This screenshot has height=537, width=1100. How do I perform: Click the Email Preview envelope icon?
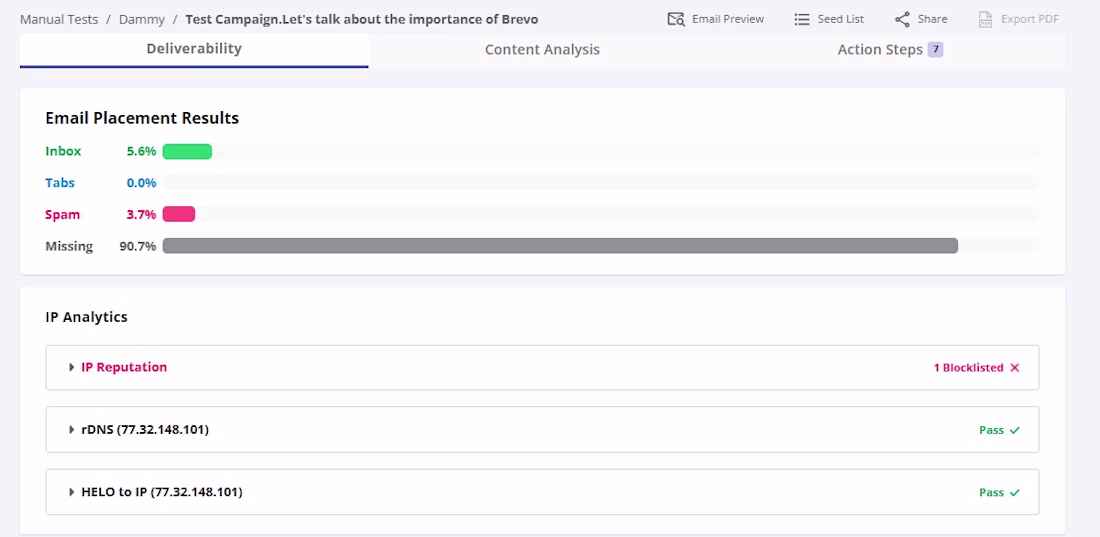point(676,19)
